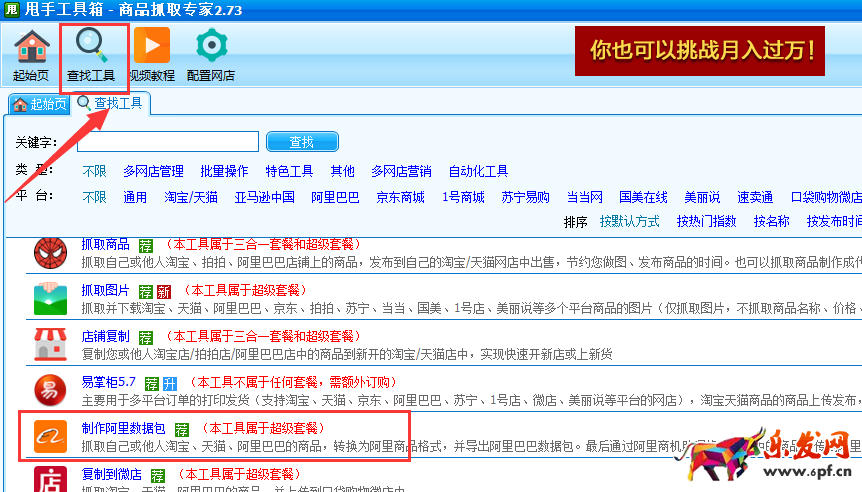
Task: Open the 店铺复制 tool link
Action: coord(106,336)
